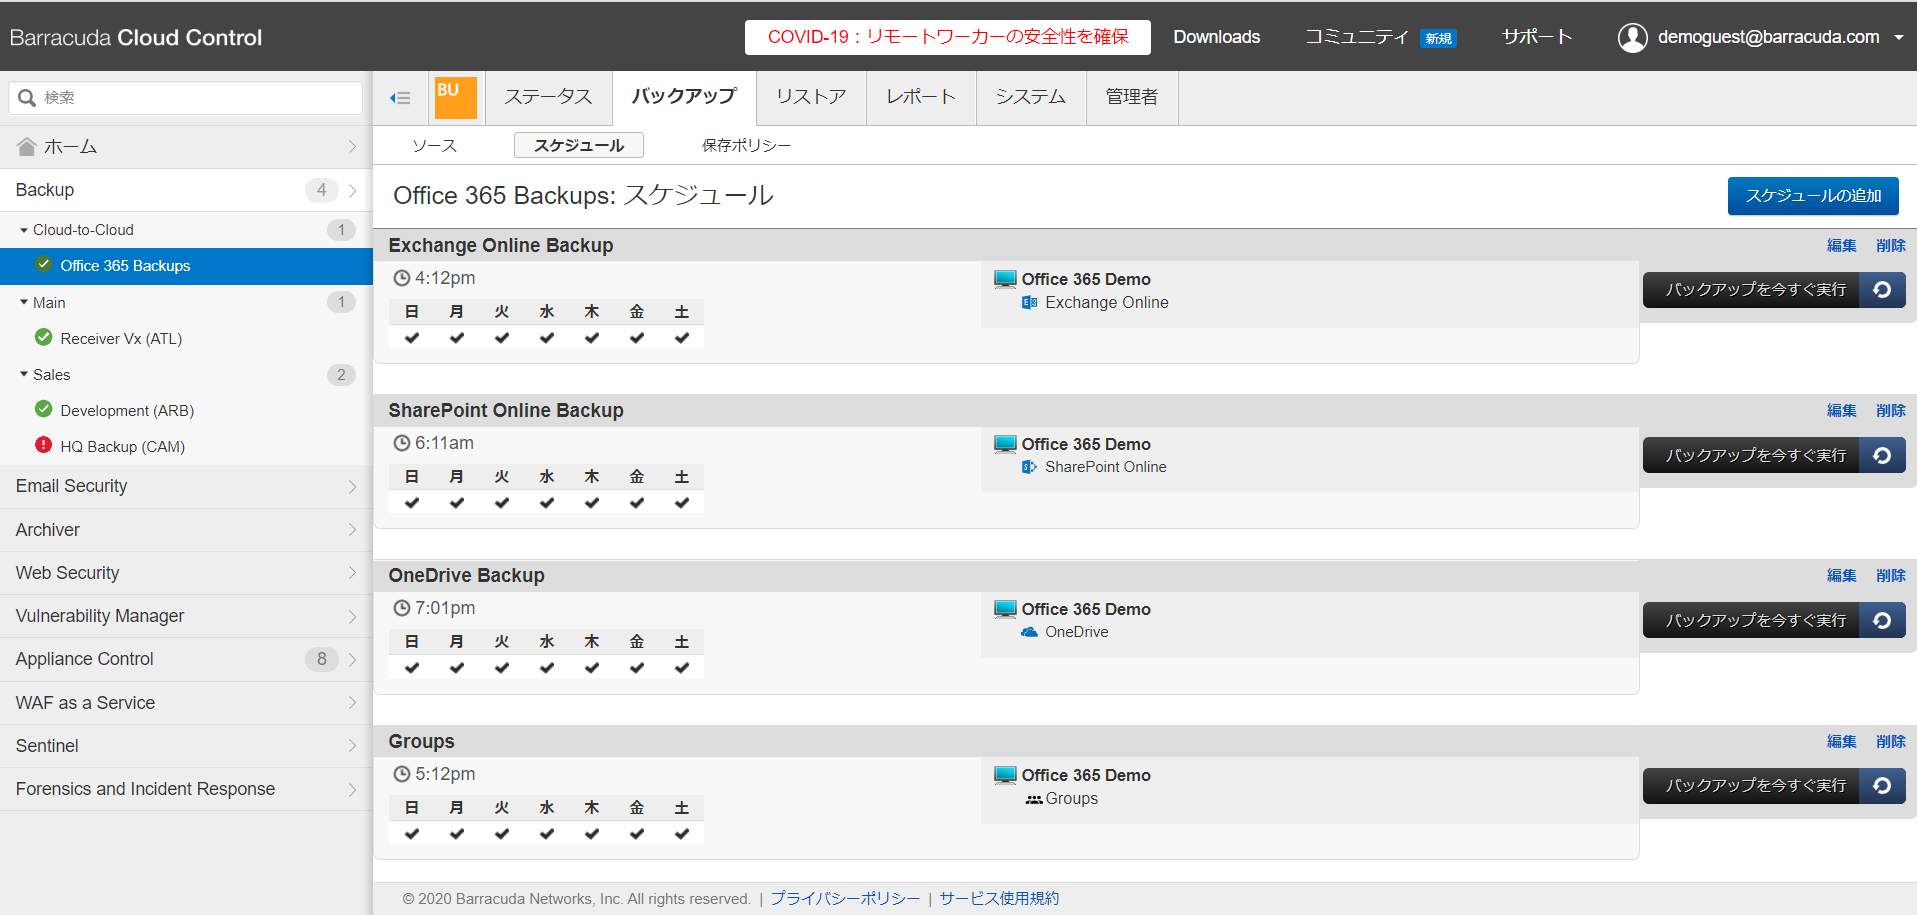
Task: Click monitor icon in Exchange Online Backup source
Action: pyautogui.click(x=1005, y=279)
